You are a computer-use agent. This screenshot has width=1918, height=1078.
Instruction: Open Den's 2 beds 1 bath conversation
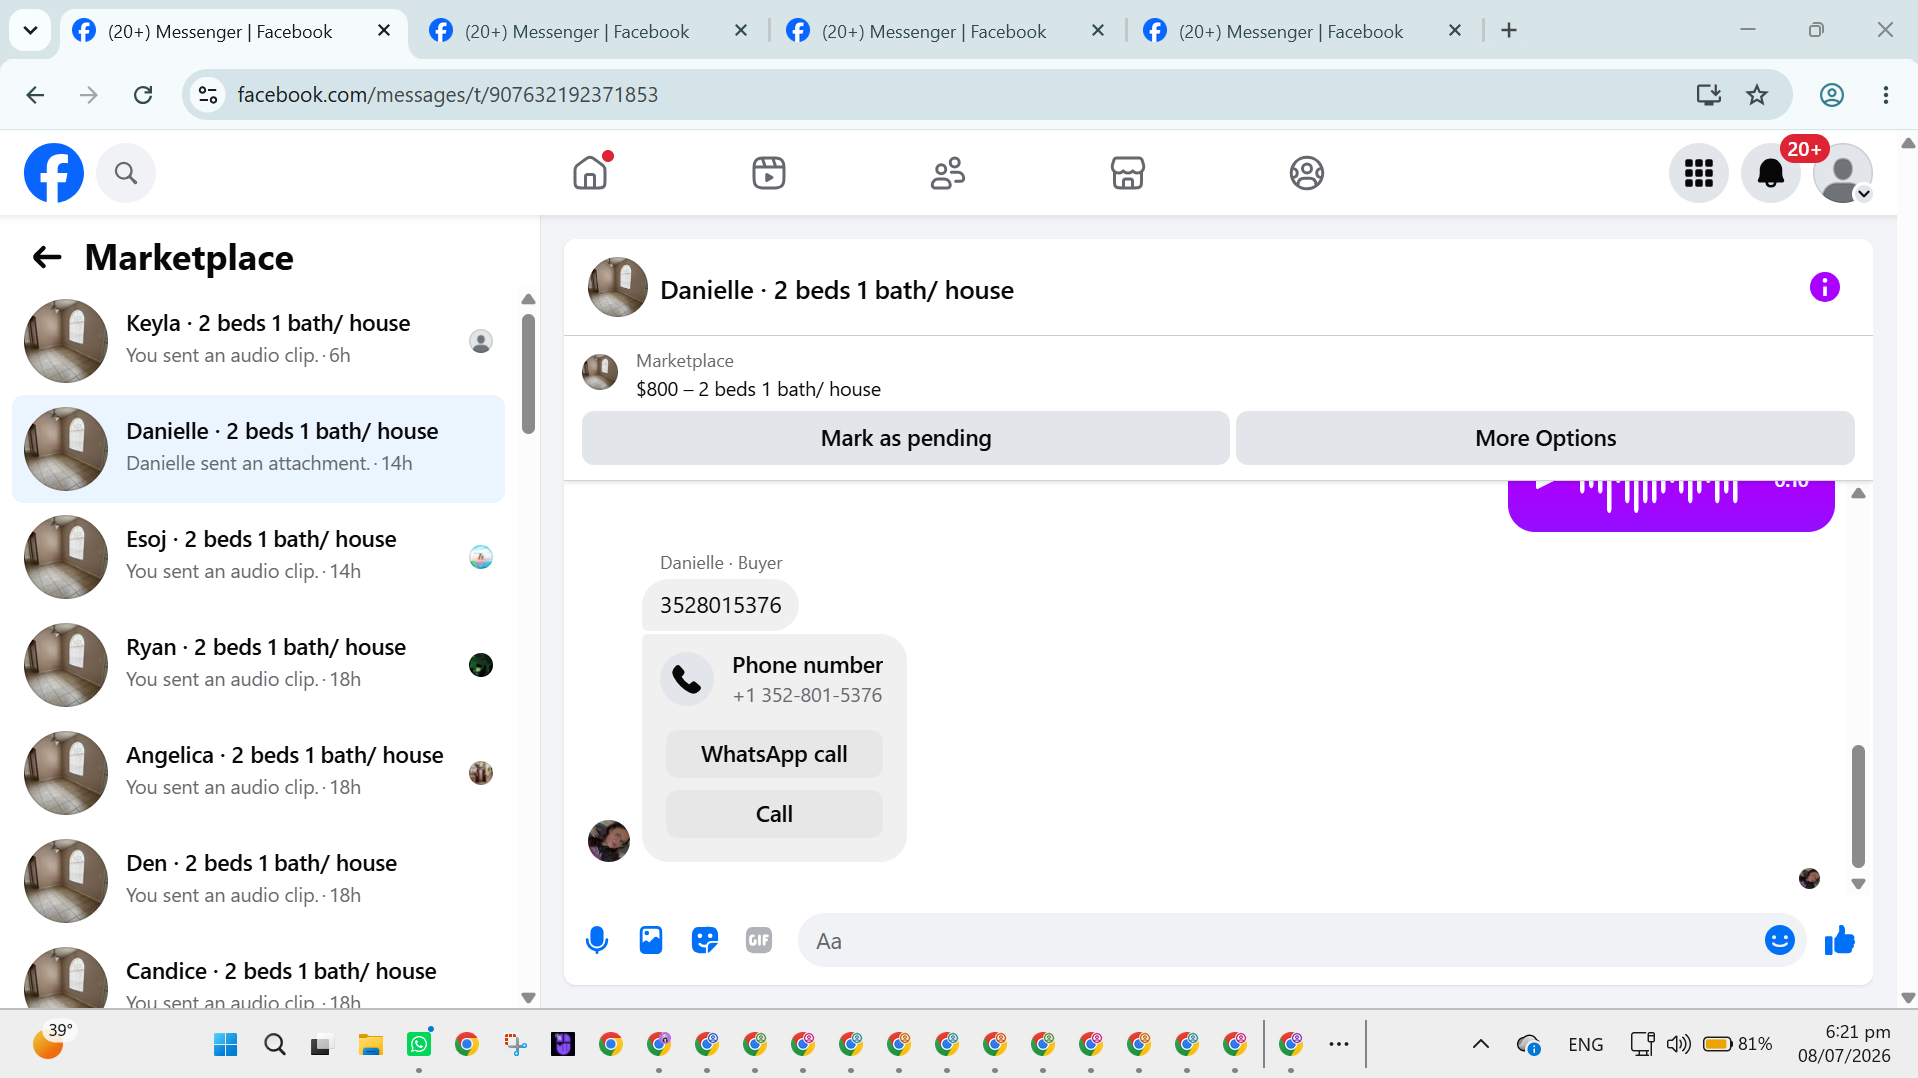(258, 880)
